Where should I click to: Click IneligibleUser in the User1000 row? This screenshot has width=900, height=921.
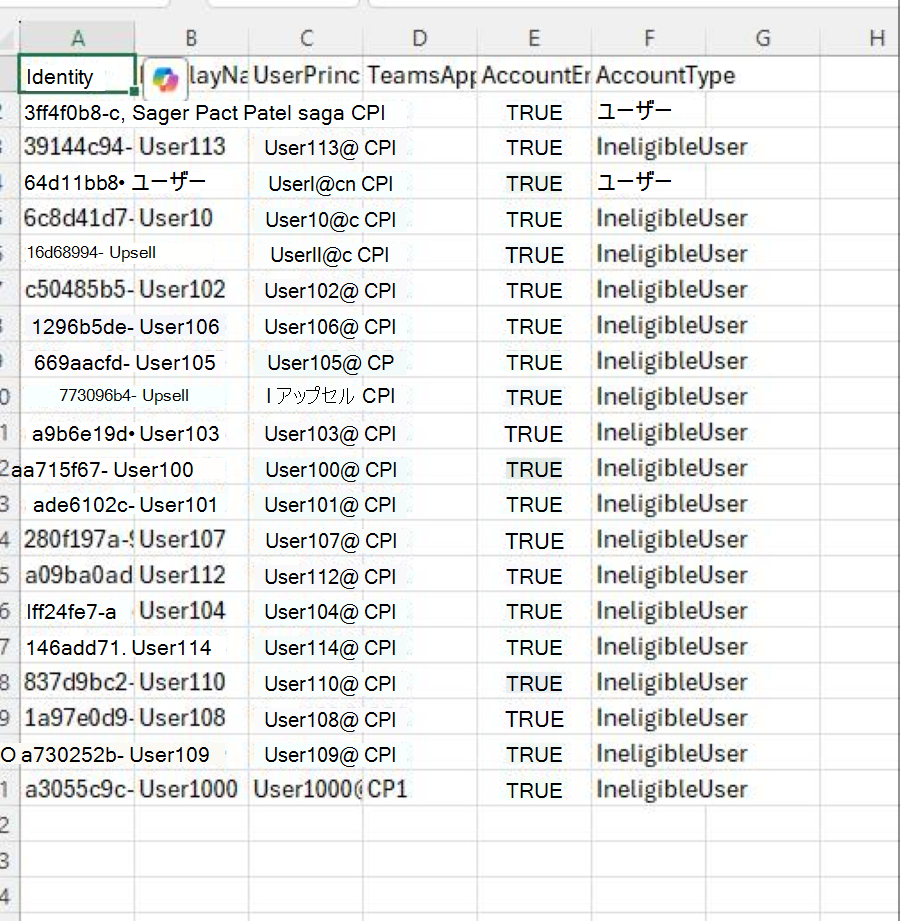click(671, 790)
